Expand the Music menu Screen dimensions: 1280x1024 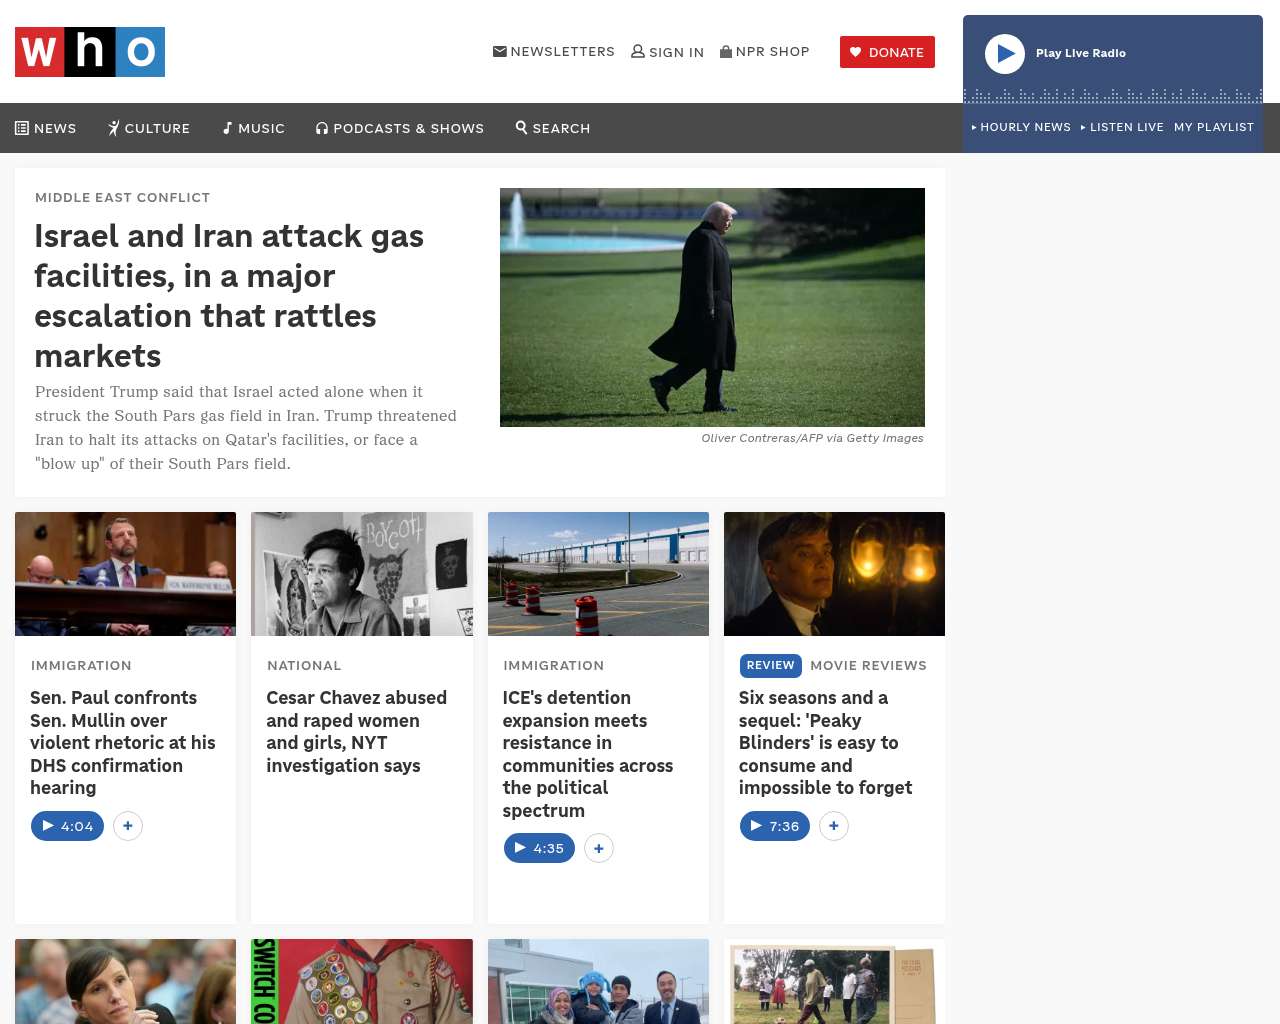[253, 128]
